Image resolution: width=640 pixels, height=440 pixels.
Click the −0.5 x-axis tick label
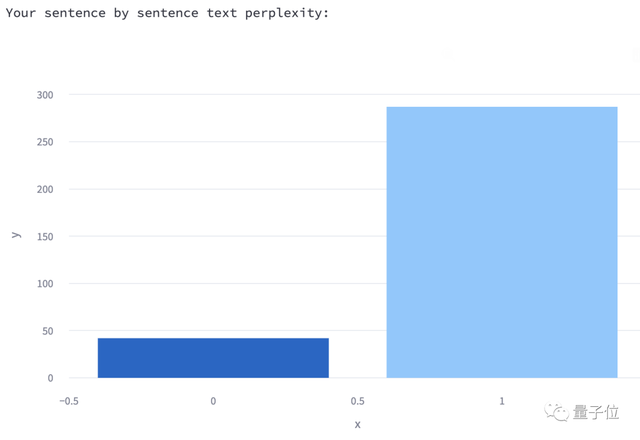pos(68,401)
